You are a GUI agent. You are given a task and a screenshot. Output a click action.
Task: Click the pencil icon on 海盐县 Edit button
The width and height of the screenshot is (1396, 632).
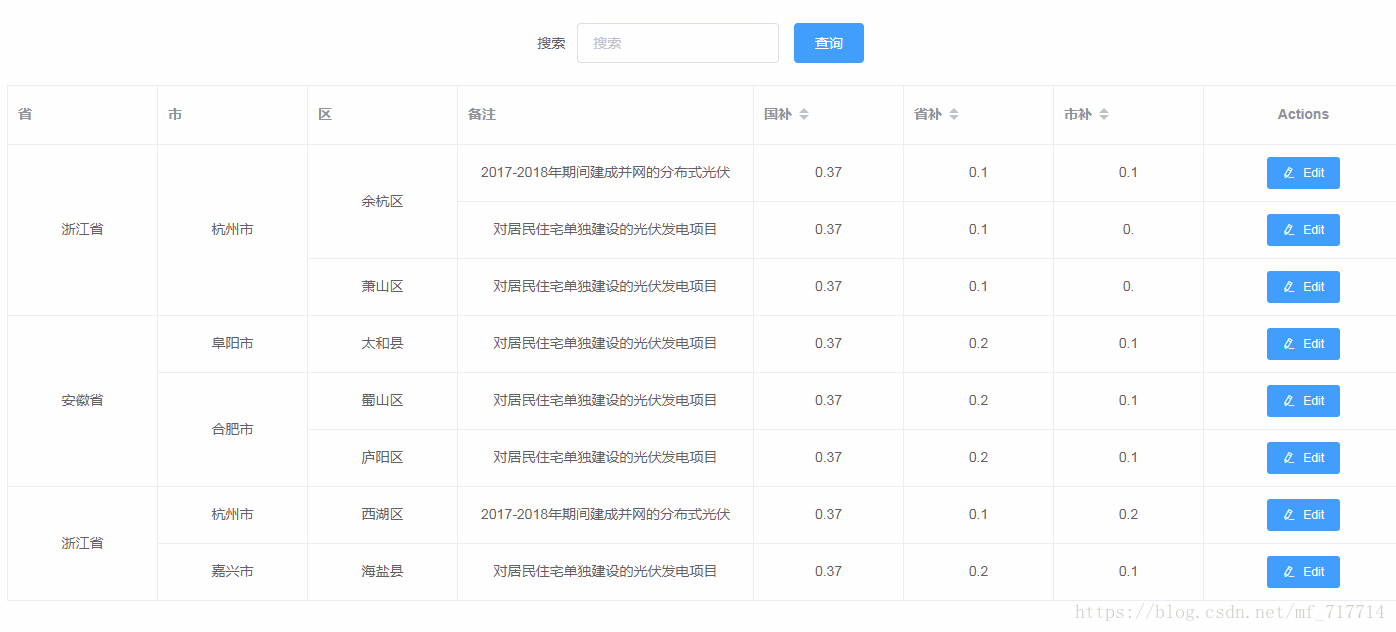[x=1289, y=571]
